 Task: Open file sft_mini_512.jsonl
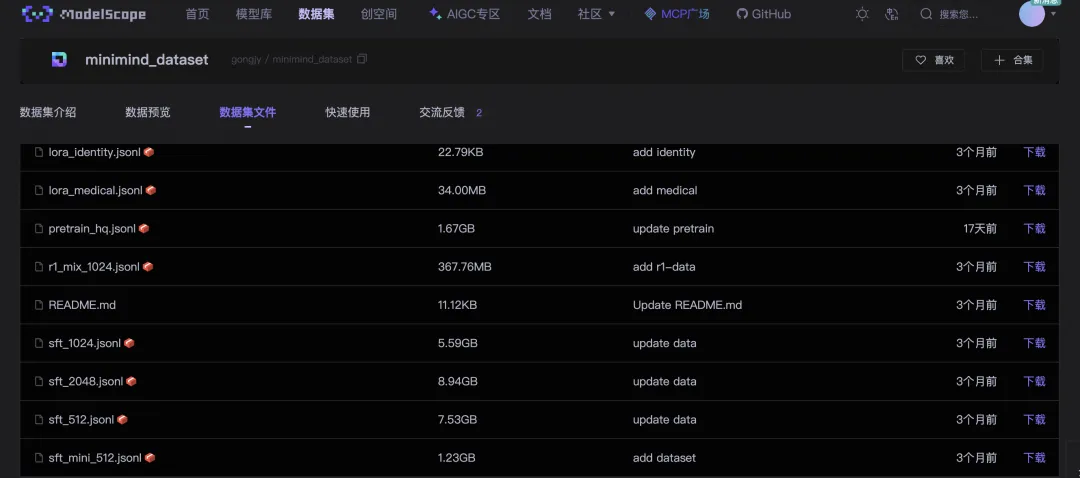tap(95, 457)
